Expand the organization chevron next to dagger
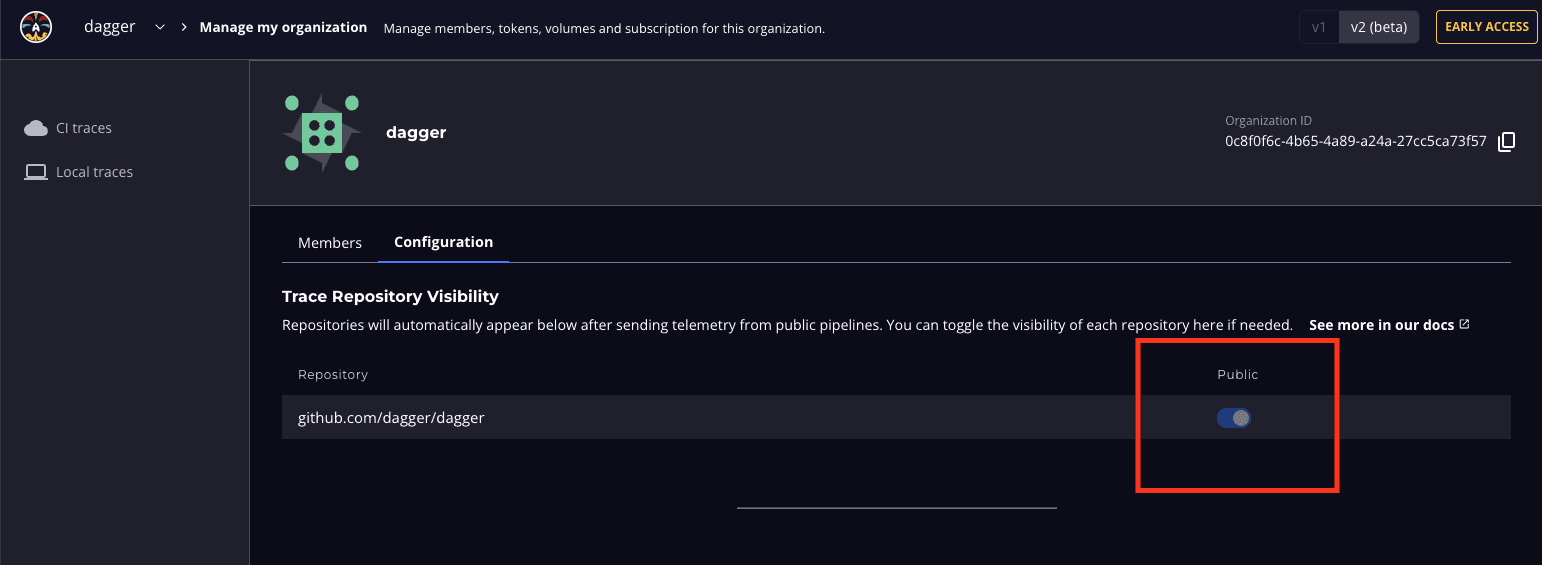The width and height of the screenshot is (1542, 565). 159,27
